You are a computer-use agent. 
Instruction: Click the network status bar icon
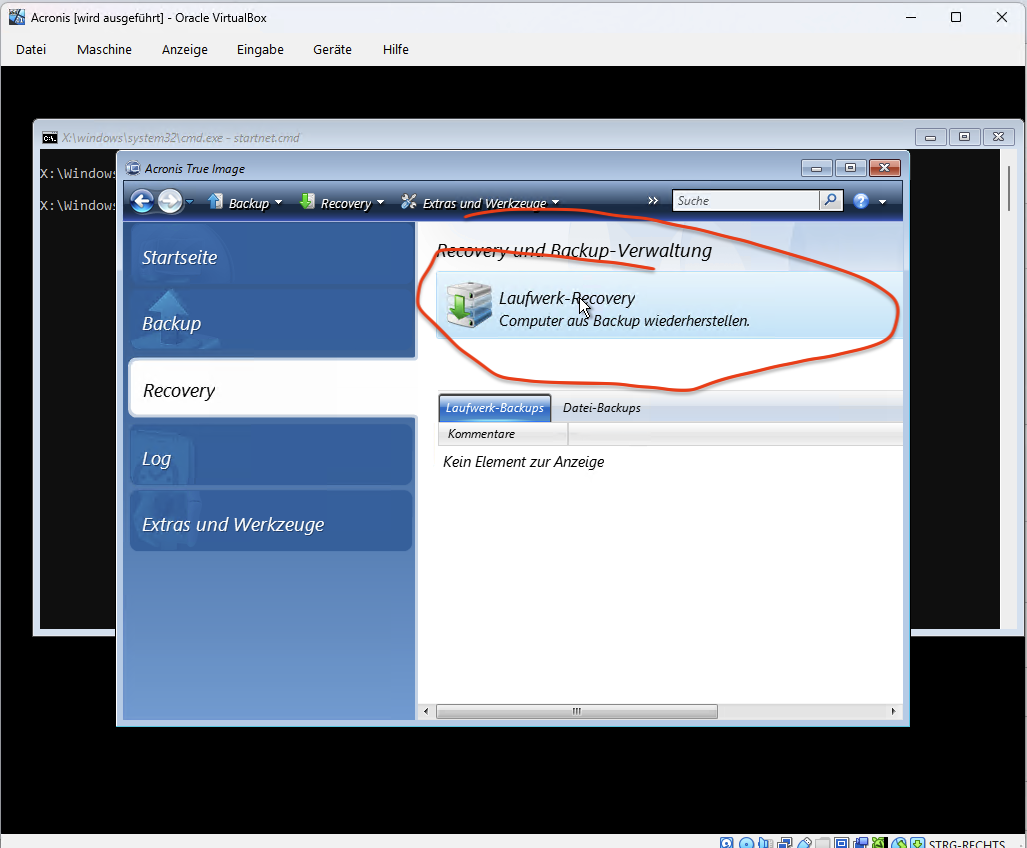coord(785,843)
